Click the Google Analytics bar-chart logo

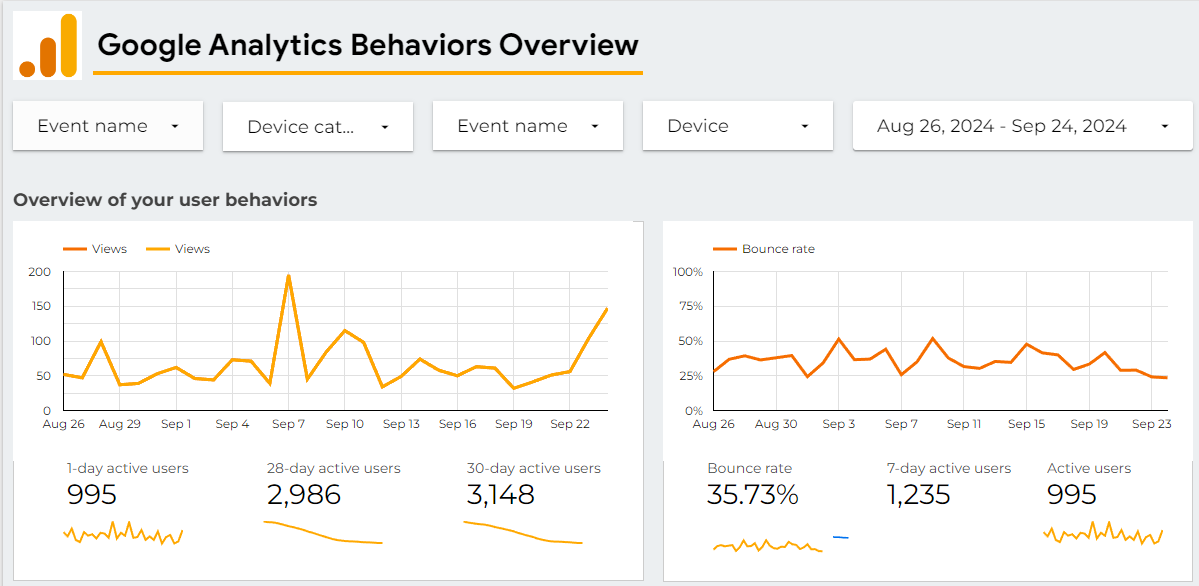point(47,46)
